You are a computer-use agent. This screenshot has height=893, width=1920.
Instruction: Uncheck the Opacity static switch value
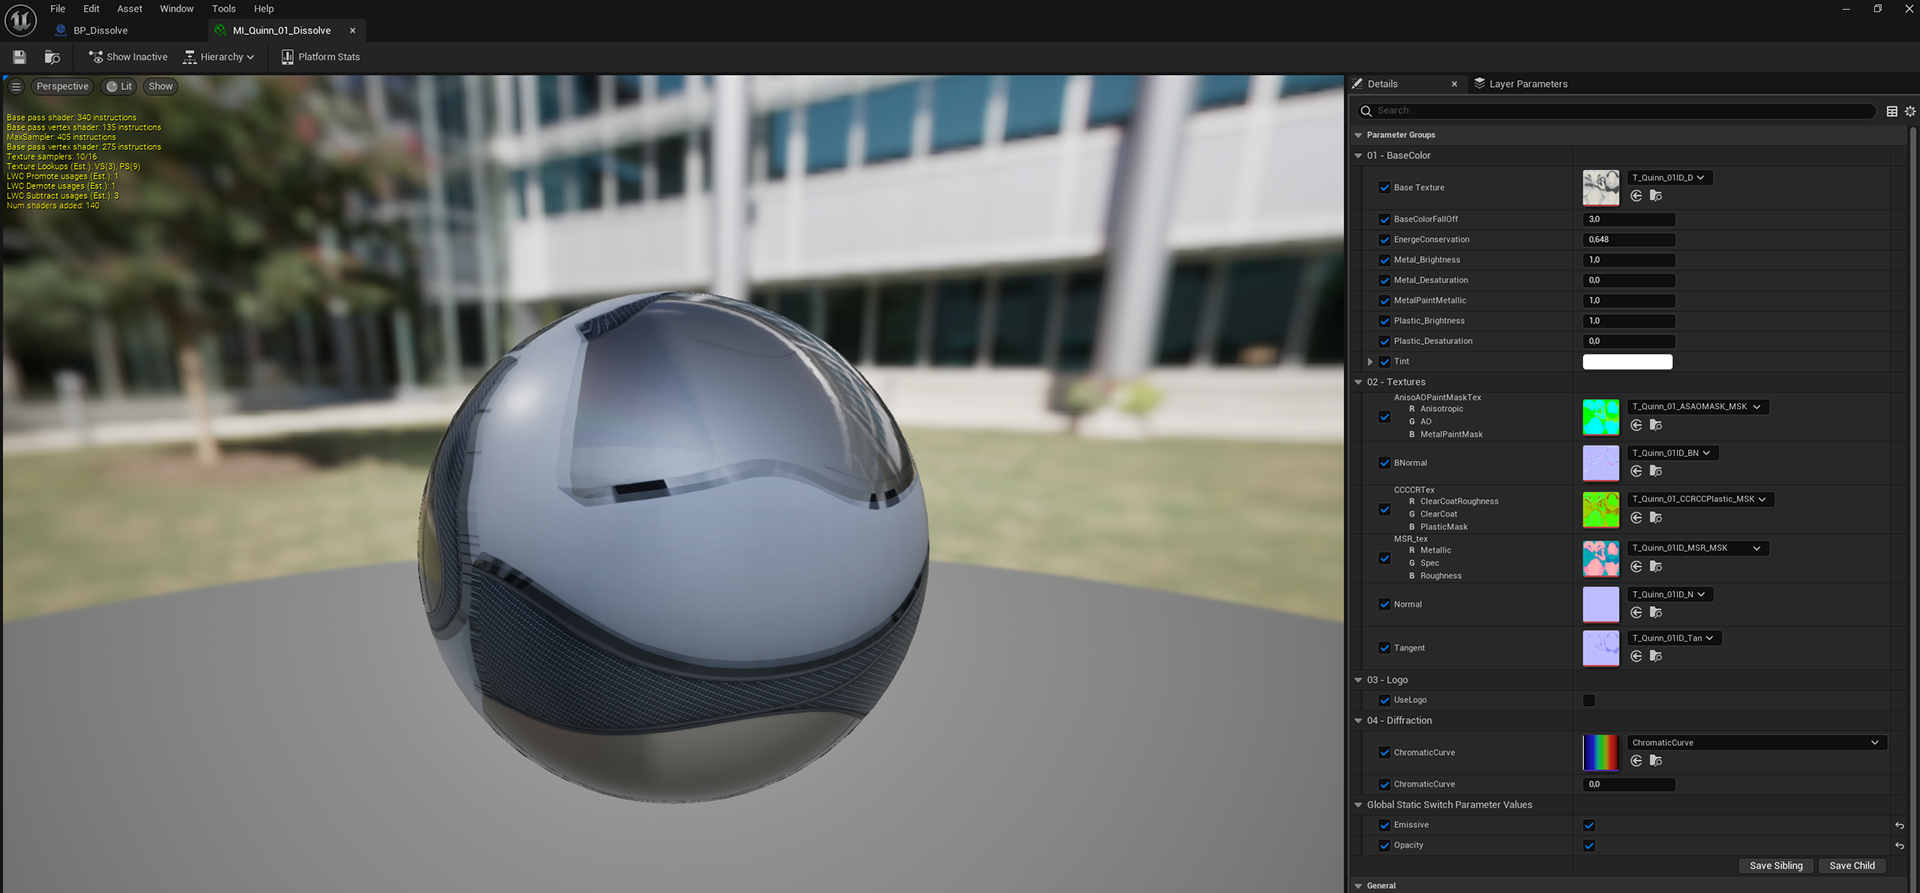point(1589,846)
